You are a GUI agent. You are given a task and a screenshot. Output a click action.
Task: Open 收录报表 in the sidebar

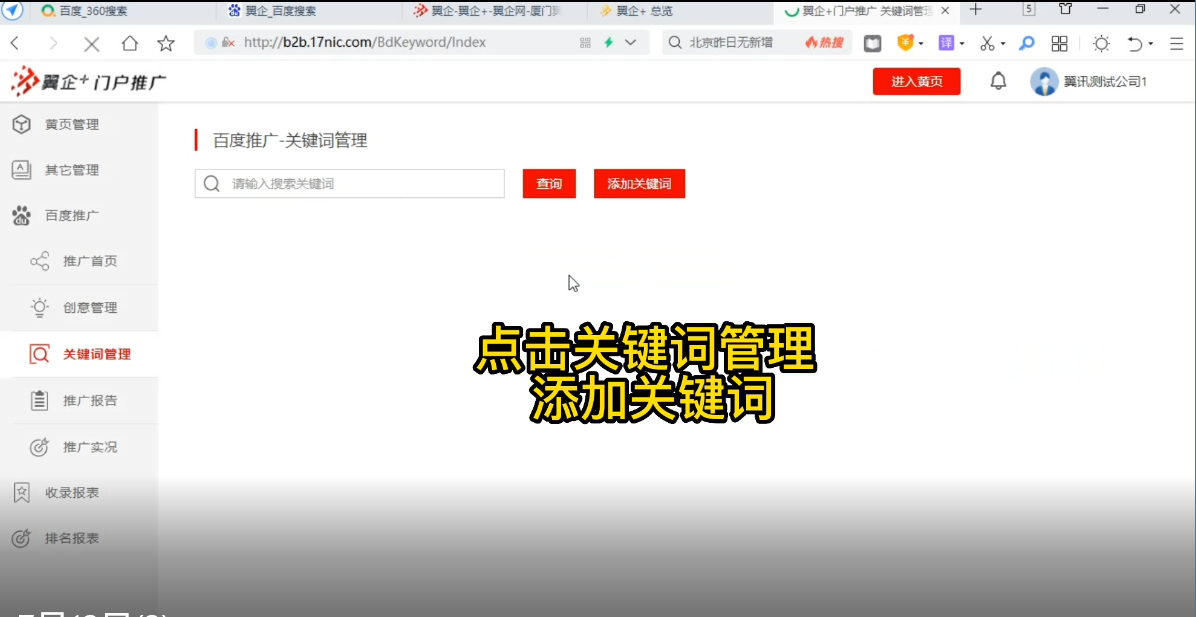click(72, 493)
